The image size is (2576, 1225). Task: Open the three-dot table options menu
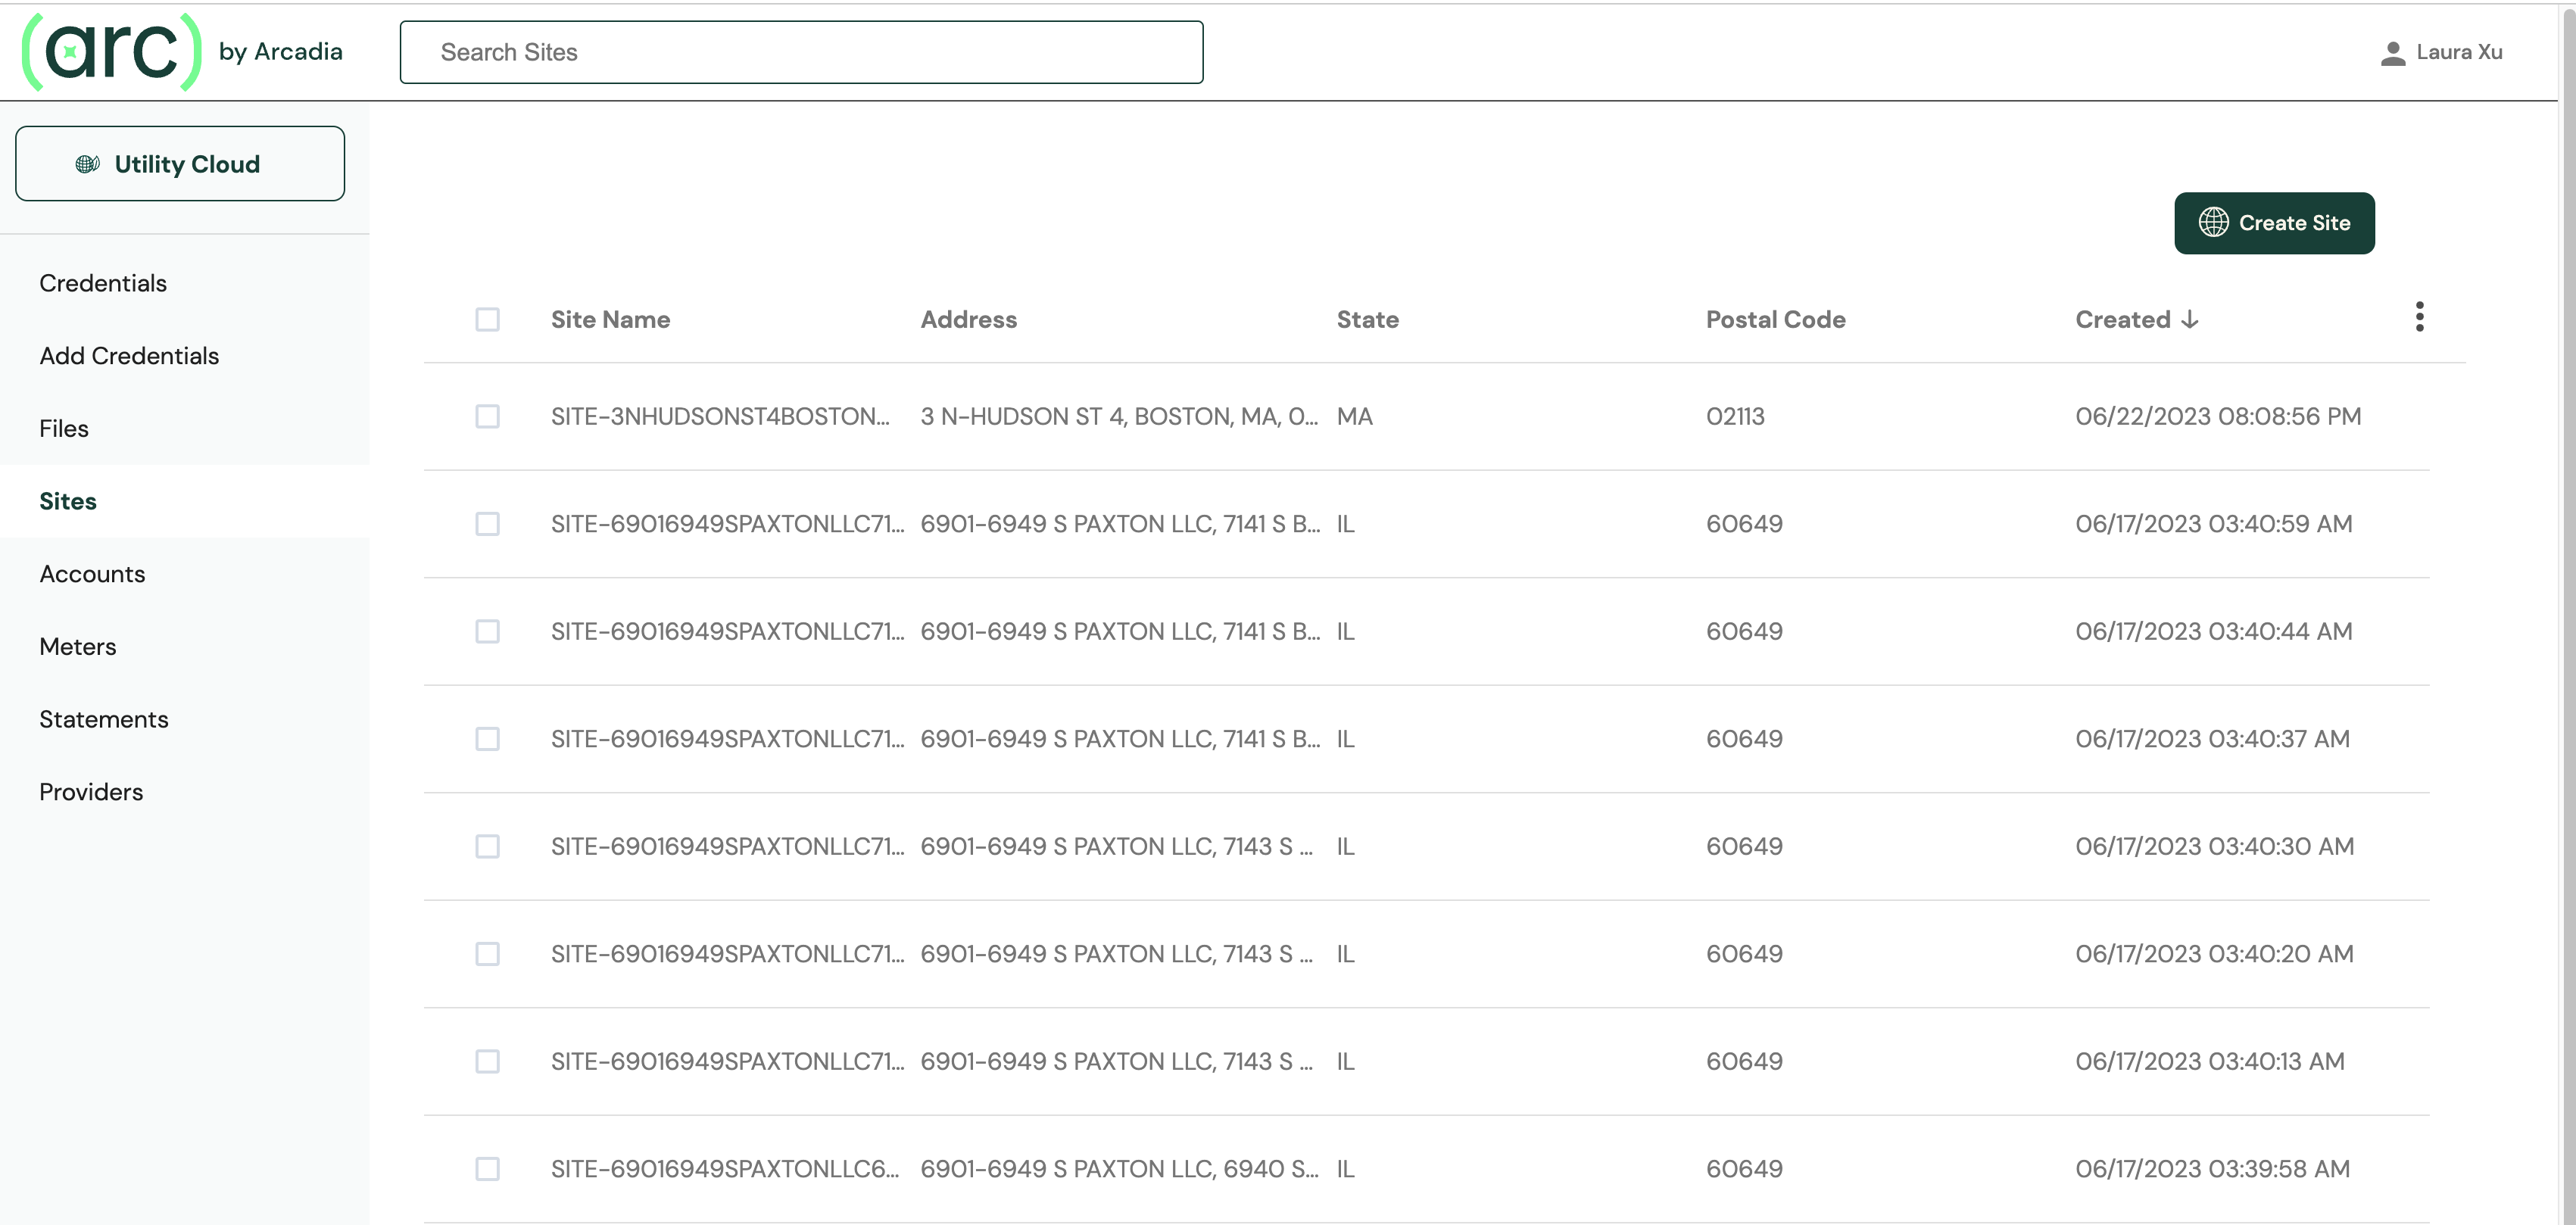click(2419, 317)
